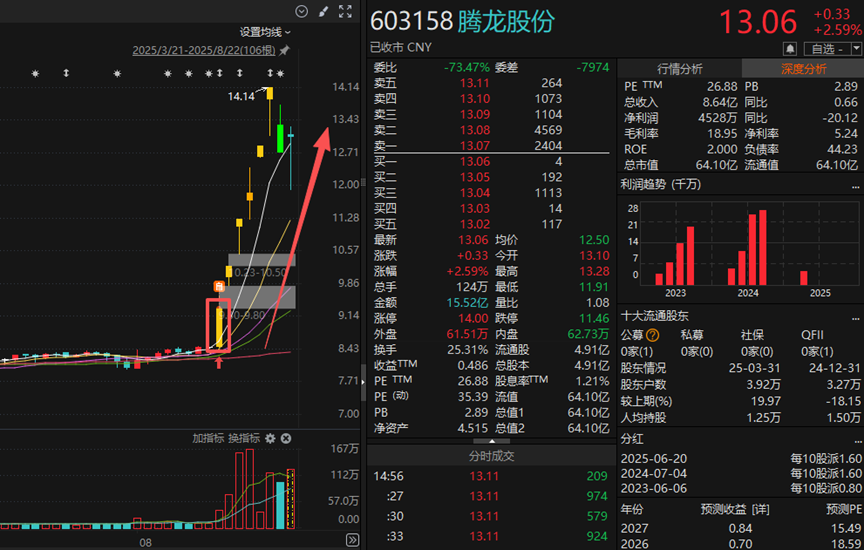Image resolution: width=864 pixels, height=550 pixels.
Task: Click the 卖五 price 13.11
Action: pyautogui.click(x=475, y=83)
